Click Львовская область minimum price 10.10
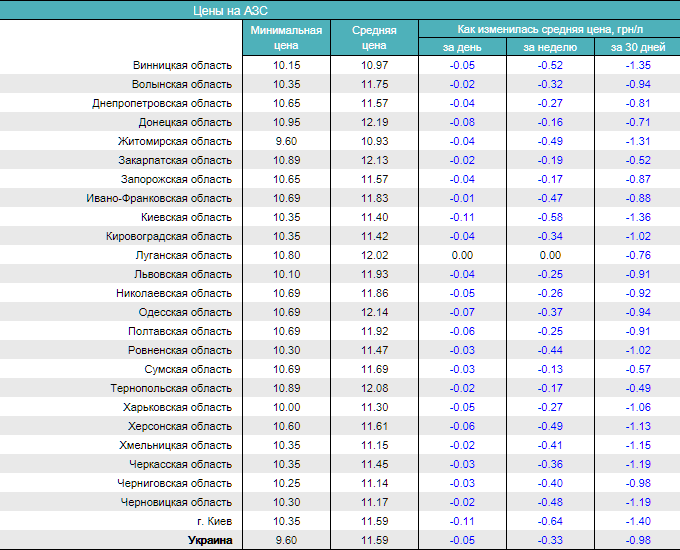The image size is (680, 550). click(286, 274)
